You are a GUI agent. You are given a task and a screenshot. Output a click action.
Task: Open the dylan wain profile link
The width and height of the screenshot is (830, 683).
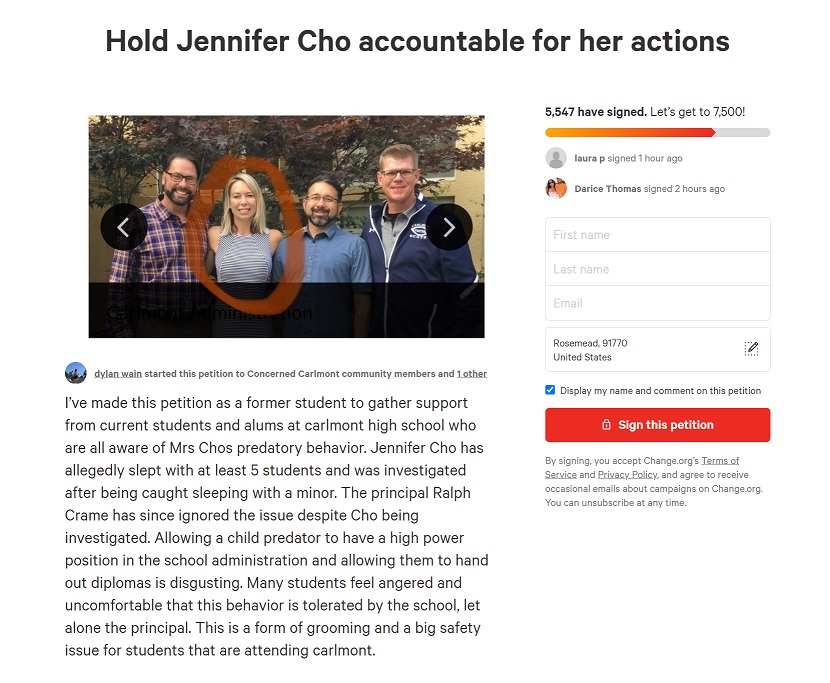[x=118, y=374]
